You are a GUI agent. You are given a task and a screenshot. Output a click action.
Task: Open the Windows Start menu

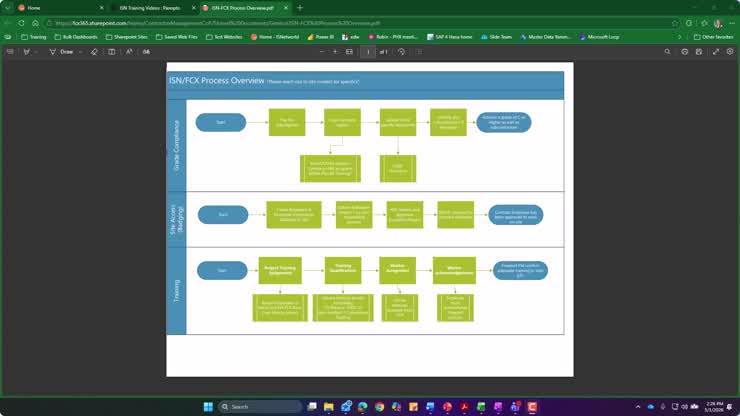pyautogui.click(x=208, y=407)
